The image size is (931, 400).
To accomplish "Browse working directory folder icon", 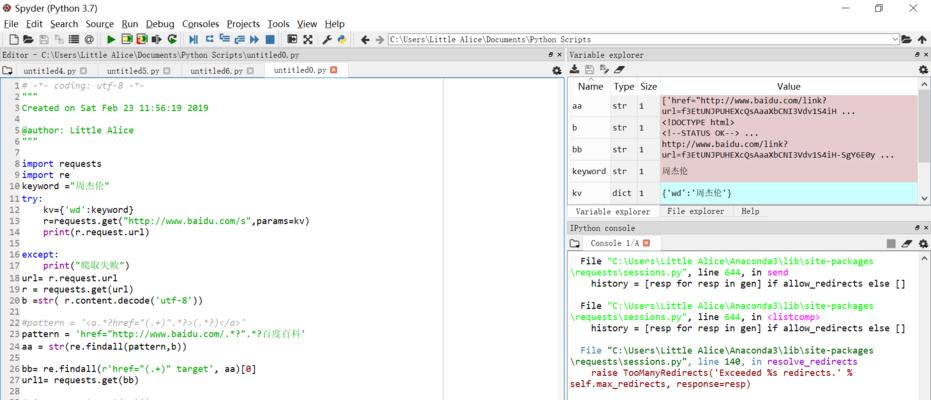I will click(907, 40).
